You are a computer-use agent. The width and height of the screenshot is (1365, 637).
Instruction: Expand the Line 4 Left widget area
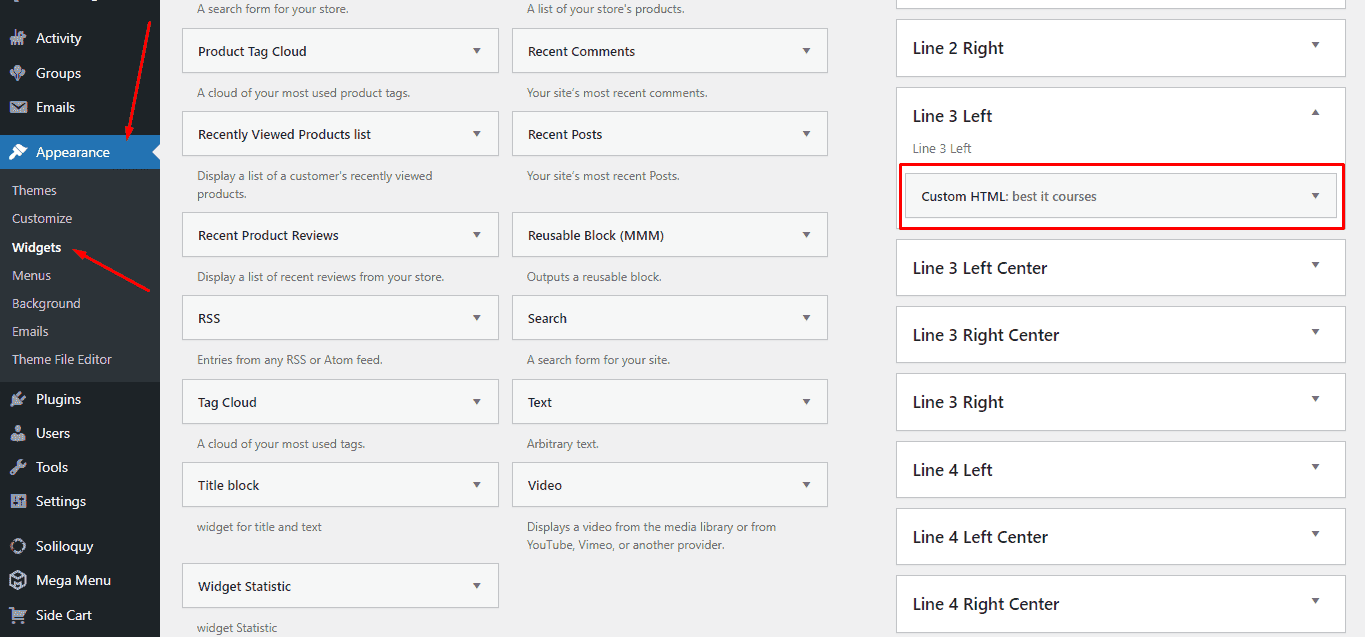pyautogui.click(x=1315, y=468)
